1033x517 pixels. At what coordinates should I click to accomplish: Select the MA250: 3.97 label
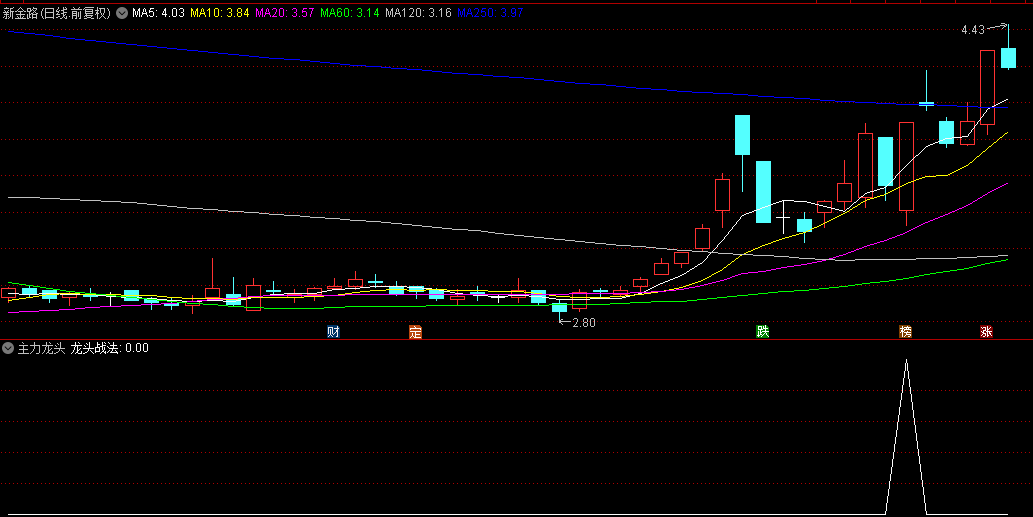(490, 13)
